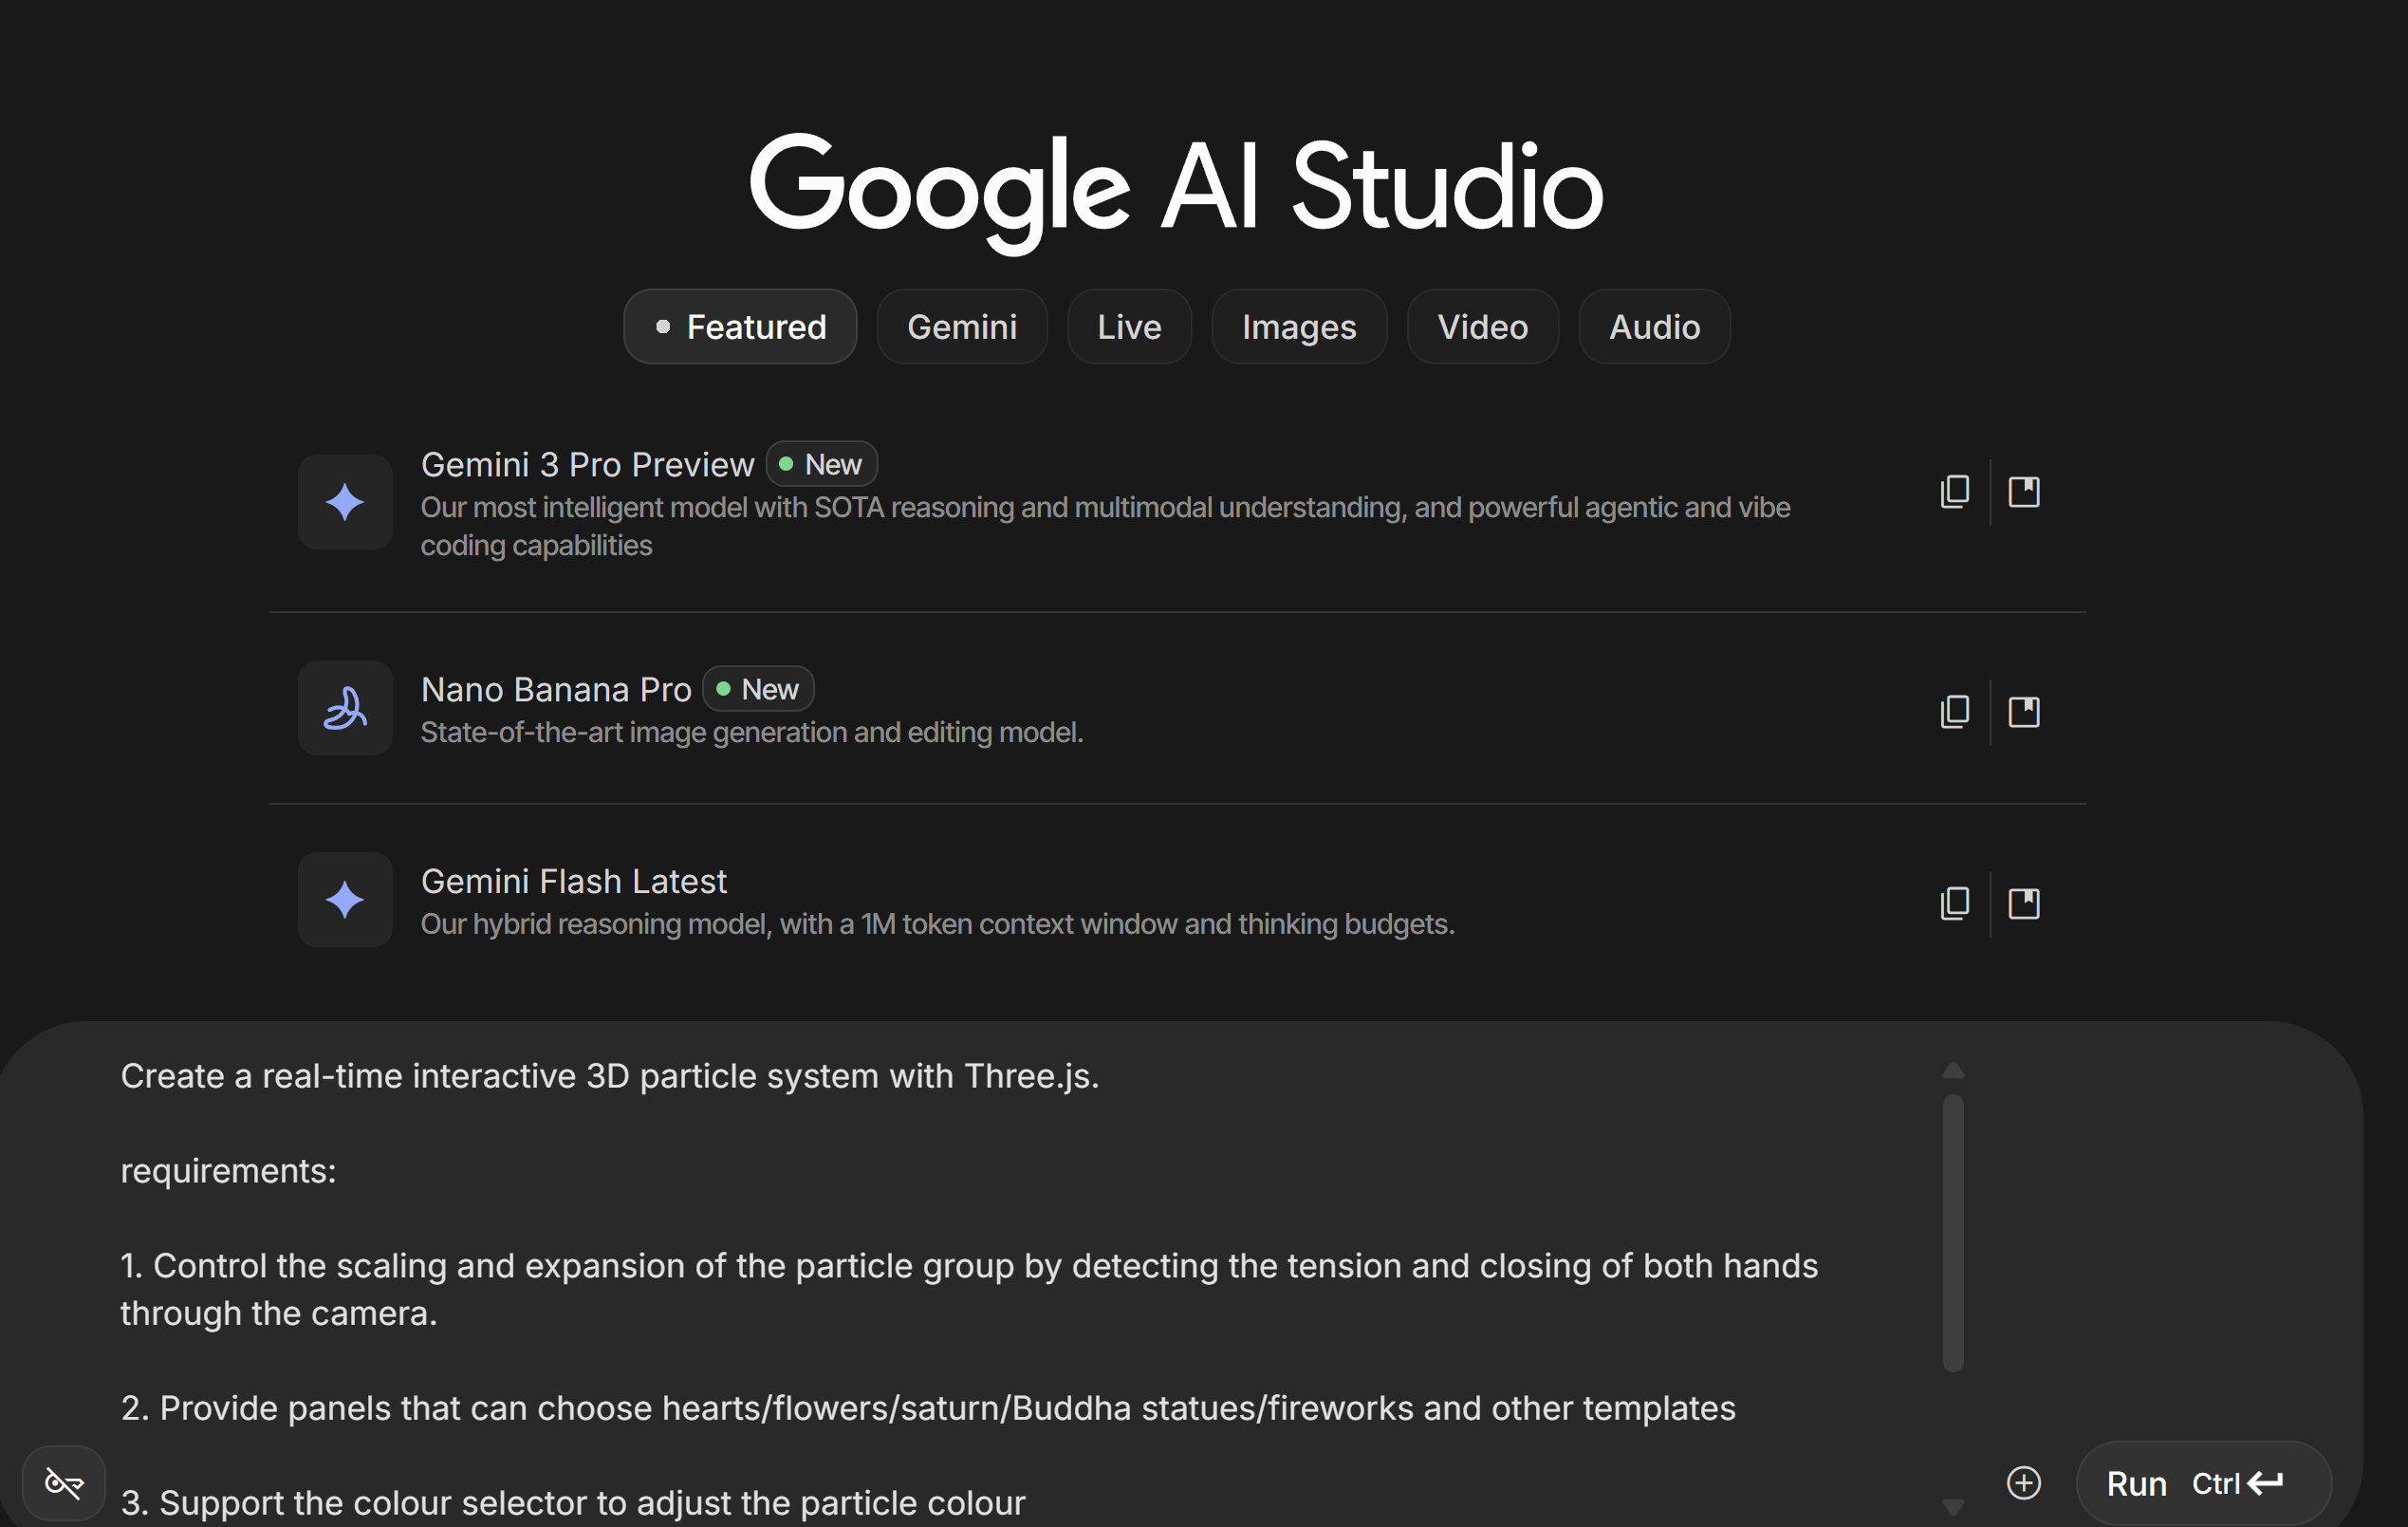Copy the Gemini Flash Latest model ID

pos(1954,904)
